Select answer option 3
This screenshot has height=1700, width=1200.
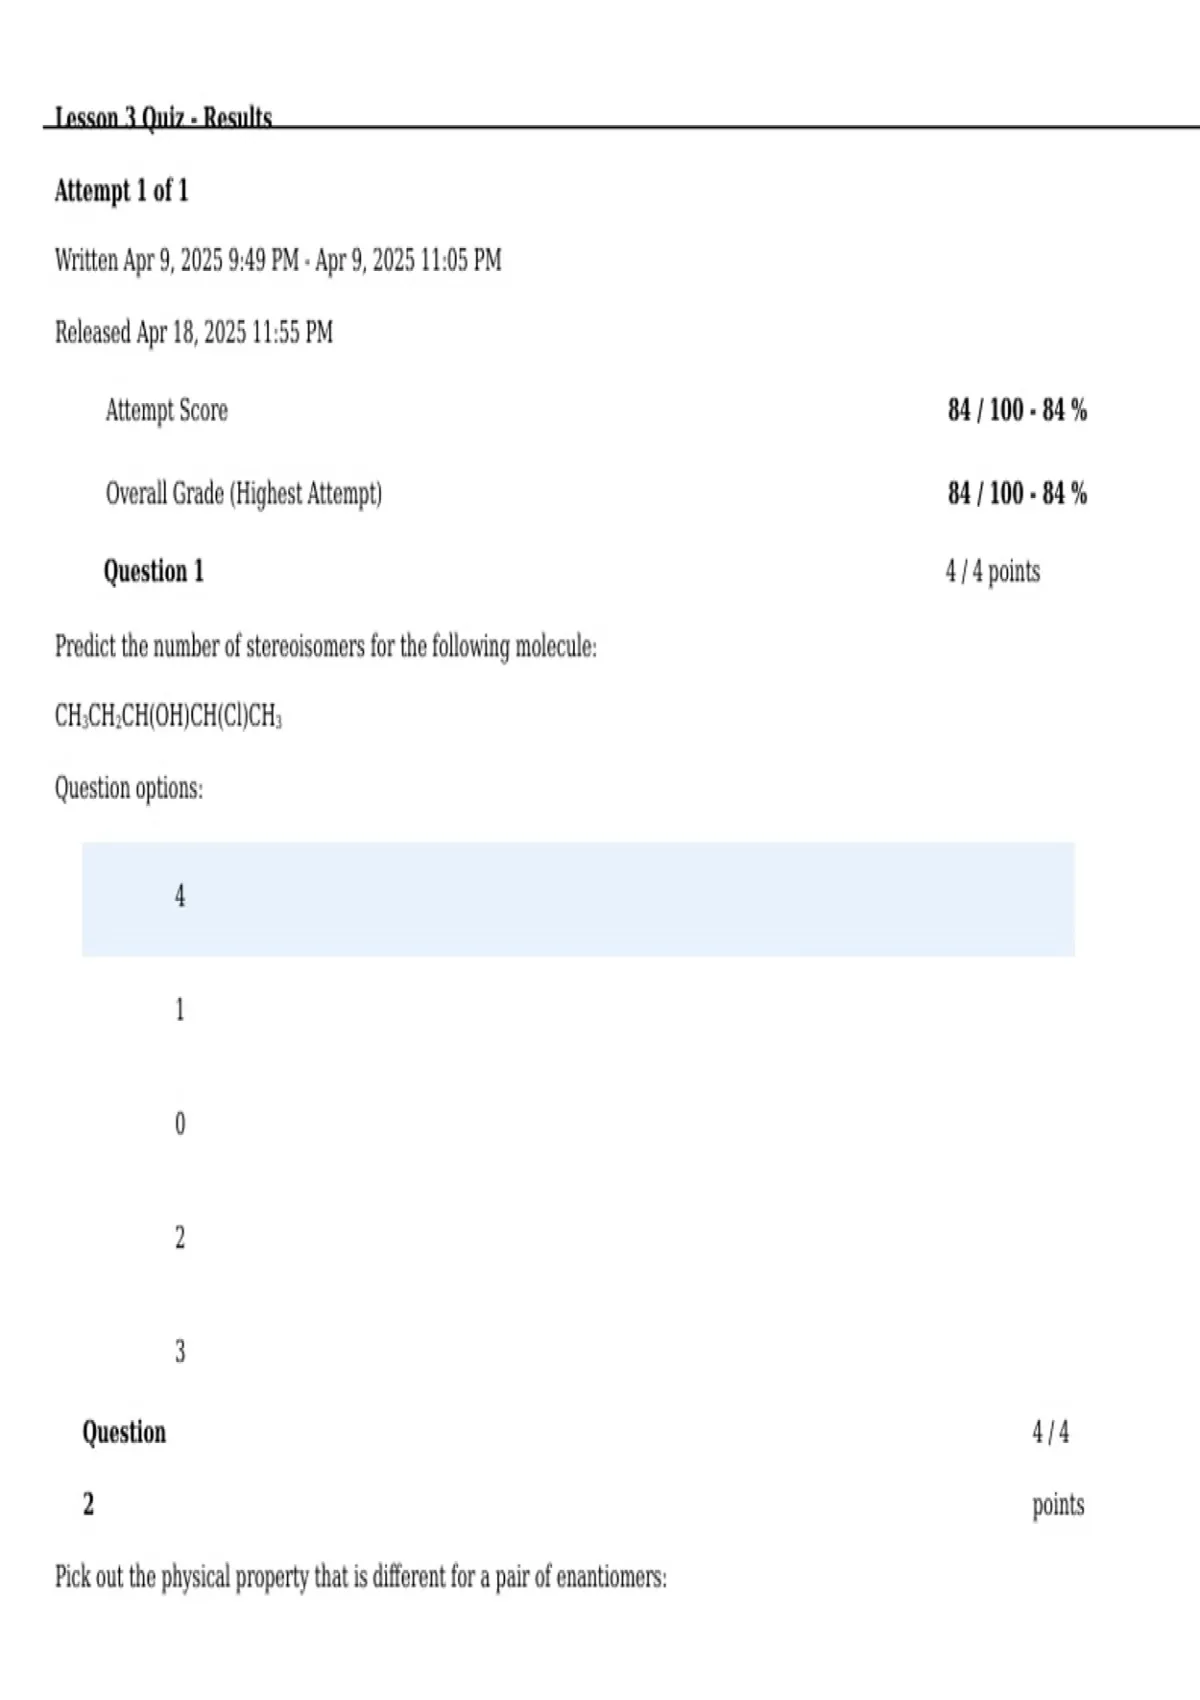pos(180,1352)
